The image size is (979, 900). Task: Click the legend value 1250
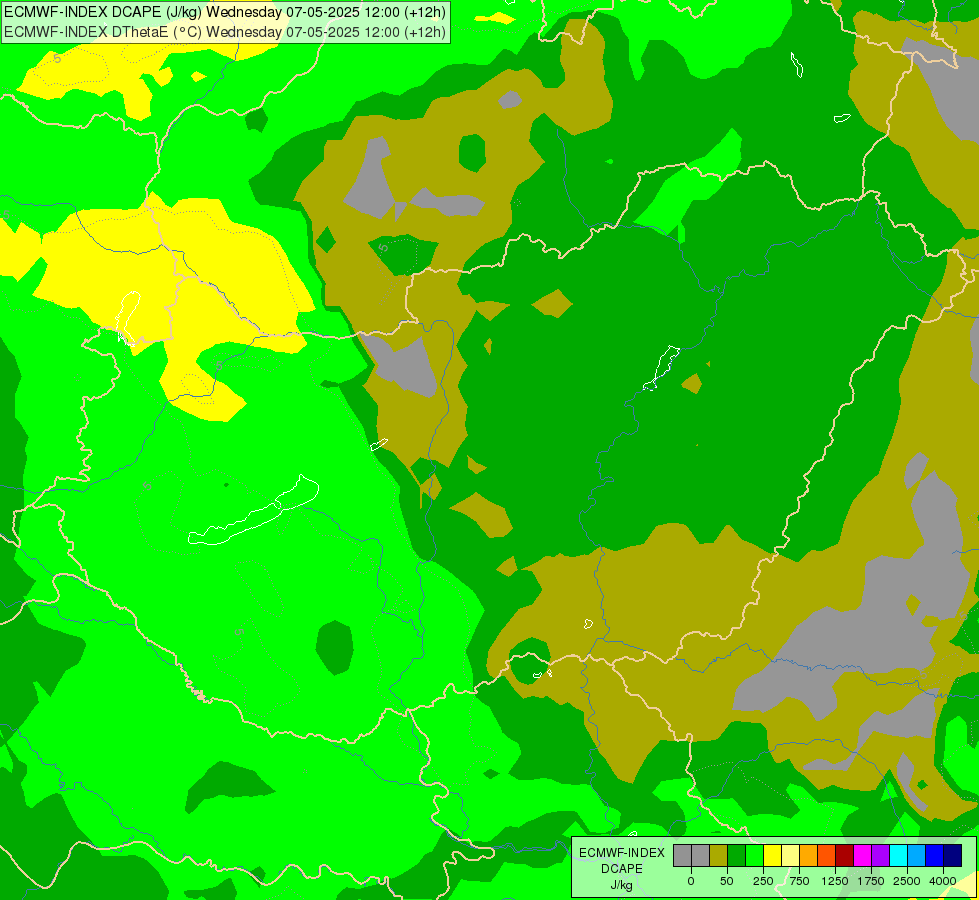(x=835, y=881)
